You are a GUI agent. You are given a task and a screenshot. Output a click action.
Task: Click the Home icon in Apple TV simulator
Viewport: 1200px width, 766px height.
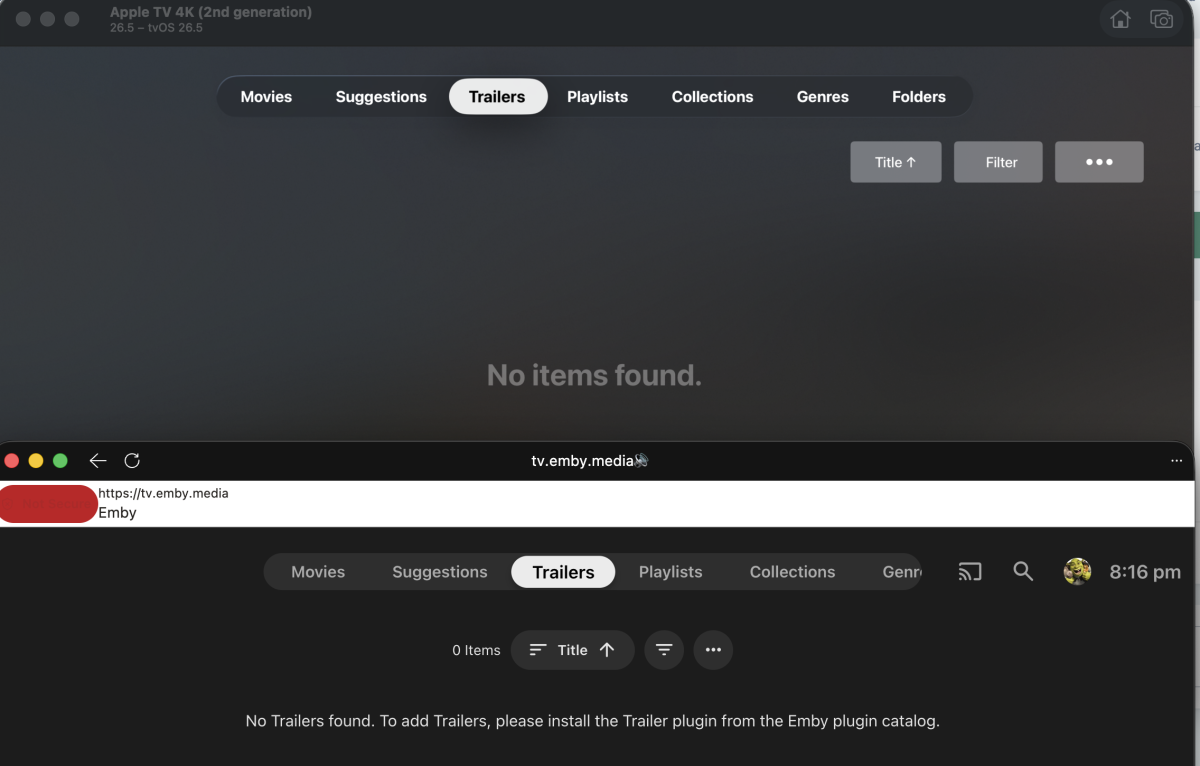(1120, 19)
